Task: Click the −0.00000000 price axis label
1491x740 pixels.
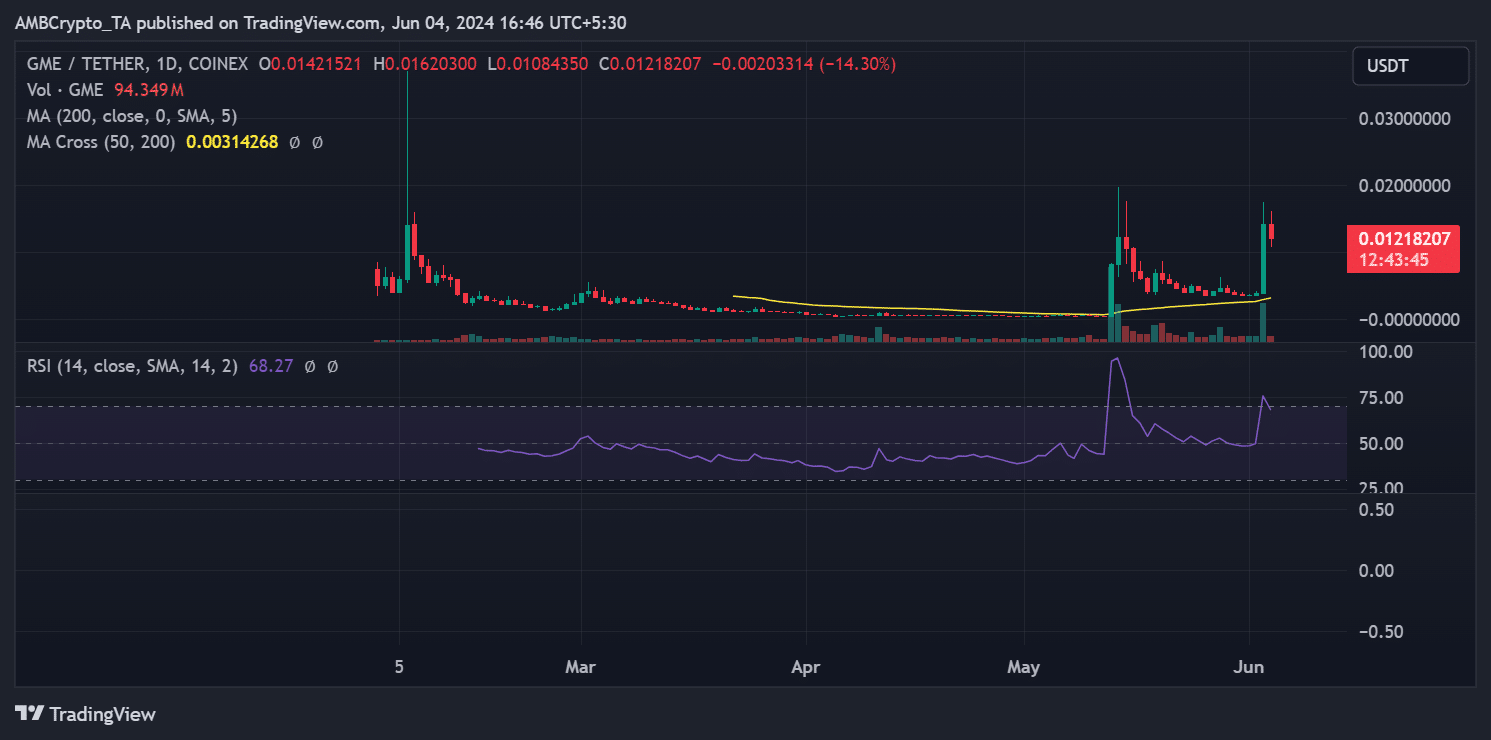Action: point(1410,320)
